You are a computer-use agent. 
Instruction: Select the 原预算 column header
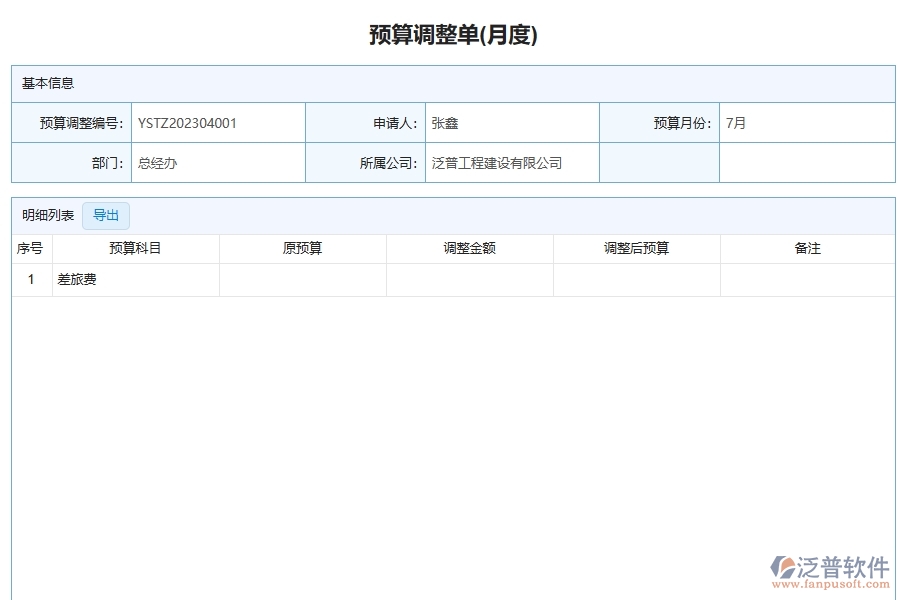(x=302, y=249)
